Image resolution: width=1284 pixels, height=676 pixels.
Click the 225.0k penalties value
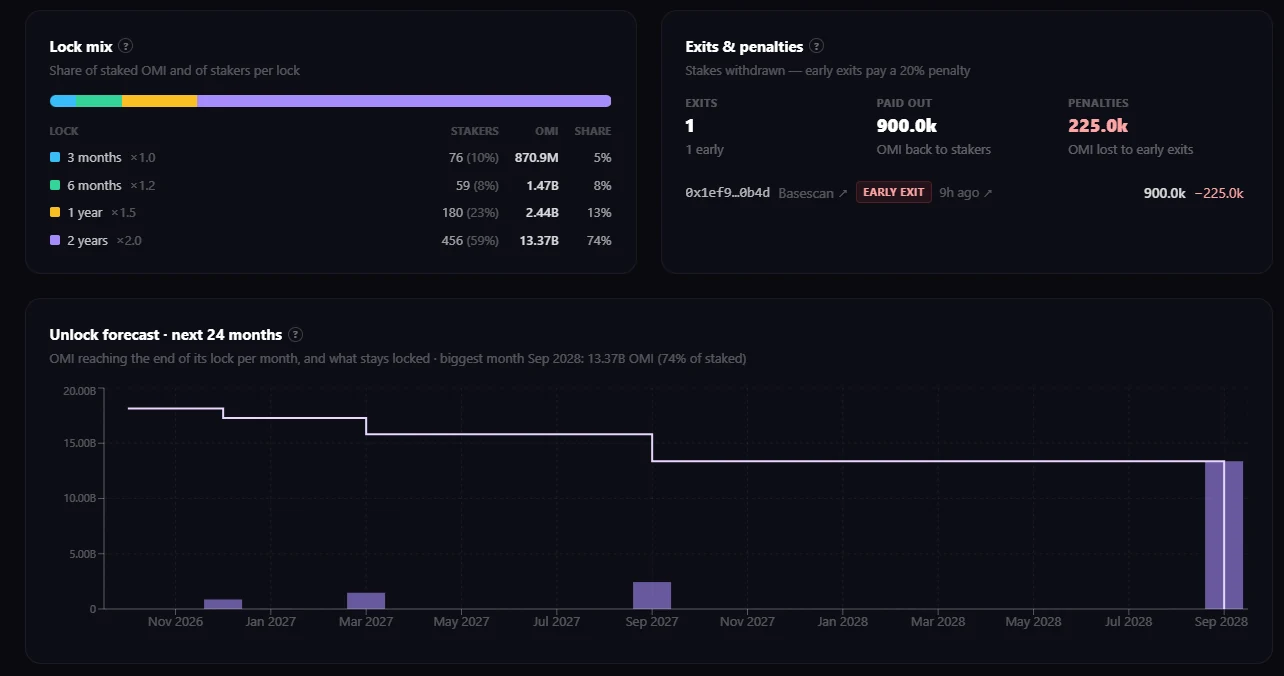[1098, 126]
